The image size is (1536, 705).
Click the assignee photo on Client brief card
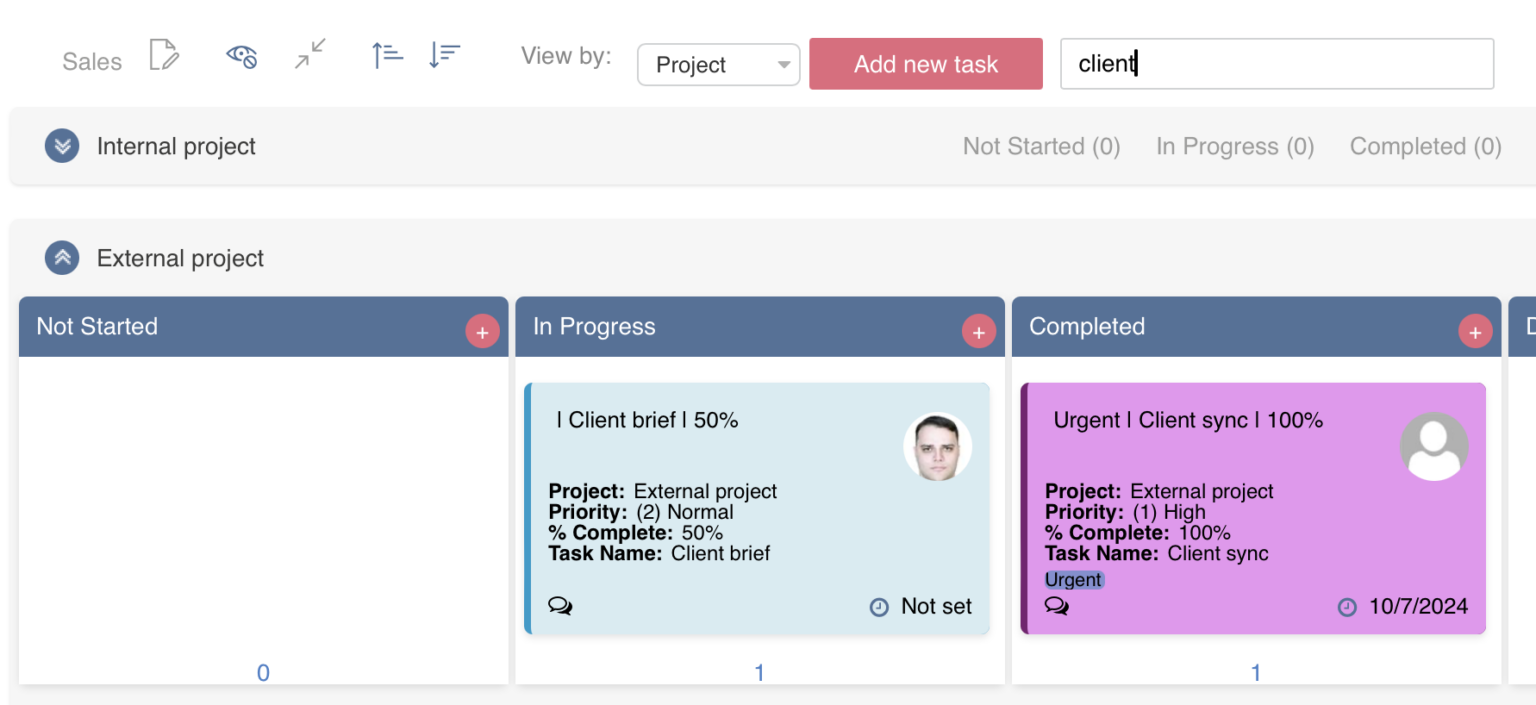(937, 447)
